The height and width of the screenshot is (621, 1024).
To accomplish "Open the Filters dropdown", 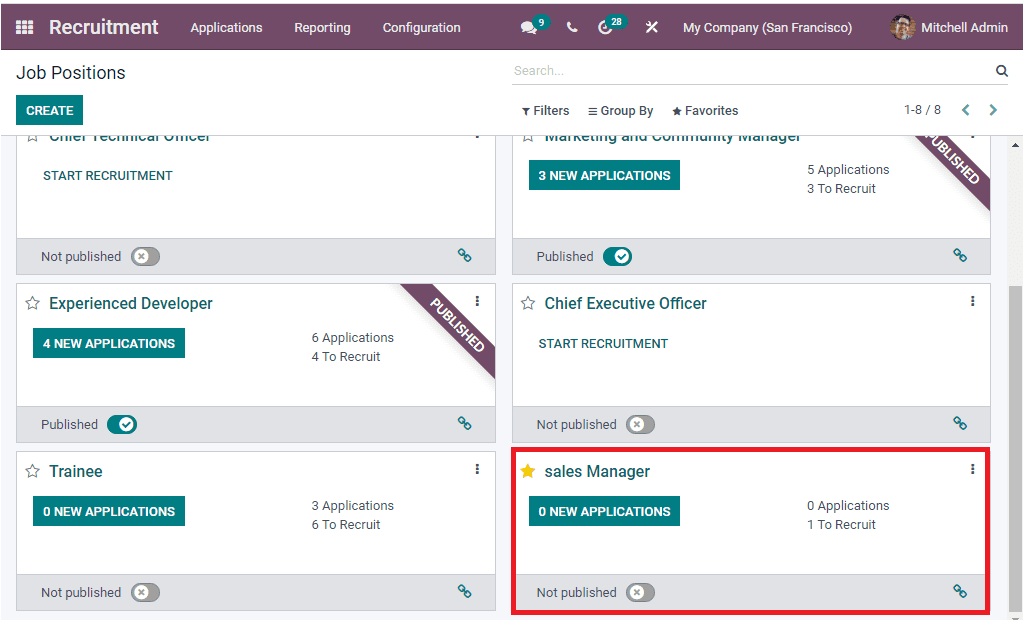I will pos(545,111).
